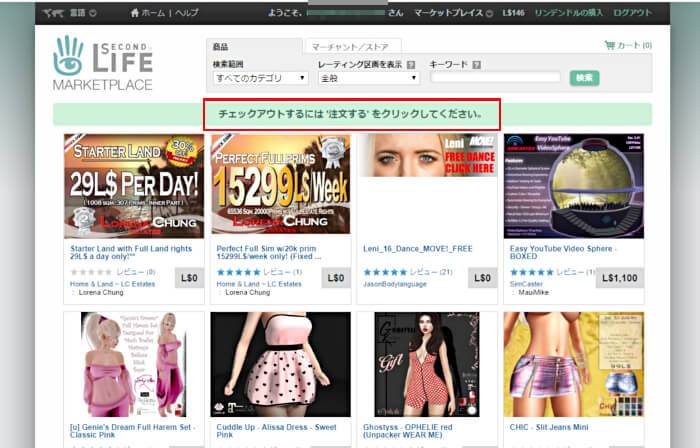The image size is (700, 448).
Task: Open Easy YouTube Video Sphere - BOXED link
Action: click(x=563, y=253)
